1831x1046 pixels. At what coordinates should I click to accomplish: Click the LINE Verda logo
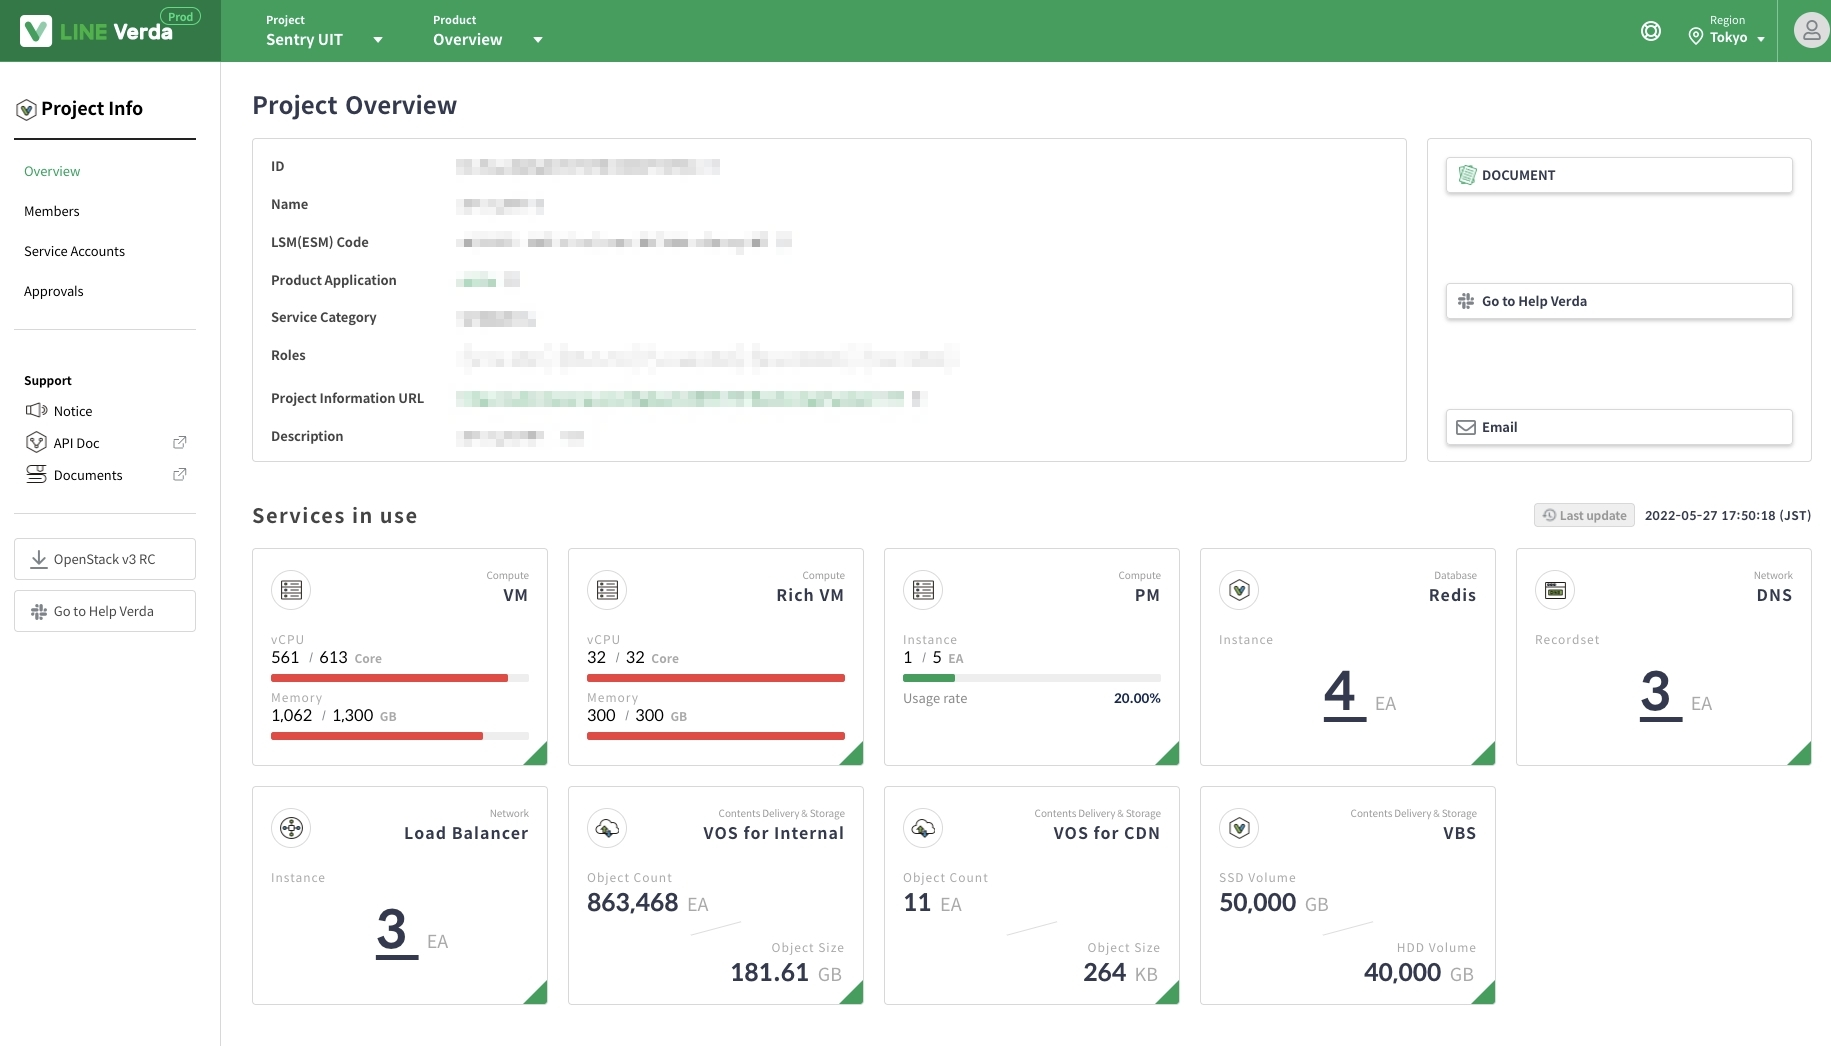(x=97, y=31)
